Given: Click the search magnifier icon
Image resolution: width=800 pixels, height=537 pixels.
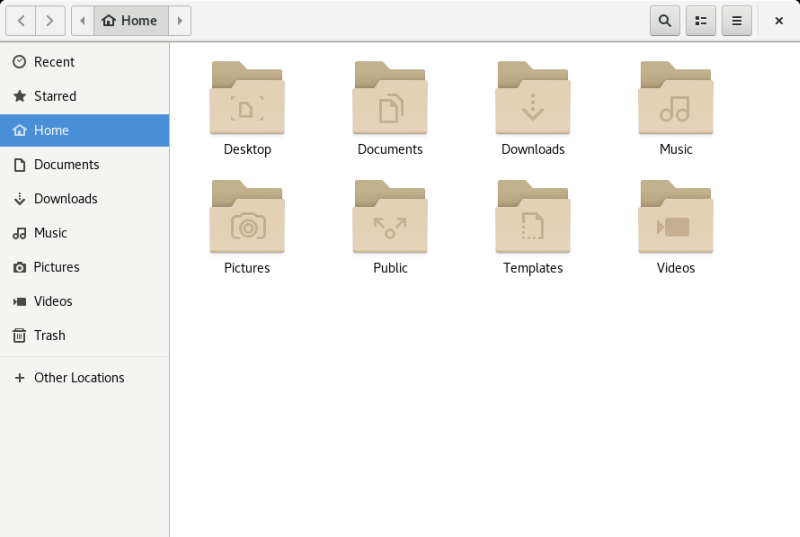Looking at the screenshot, I should [664, 20].
